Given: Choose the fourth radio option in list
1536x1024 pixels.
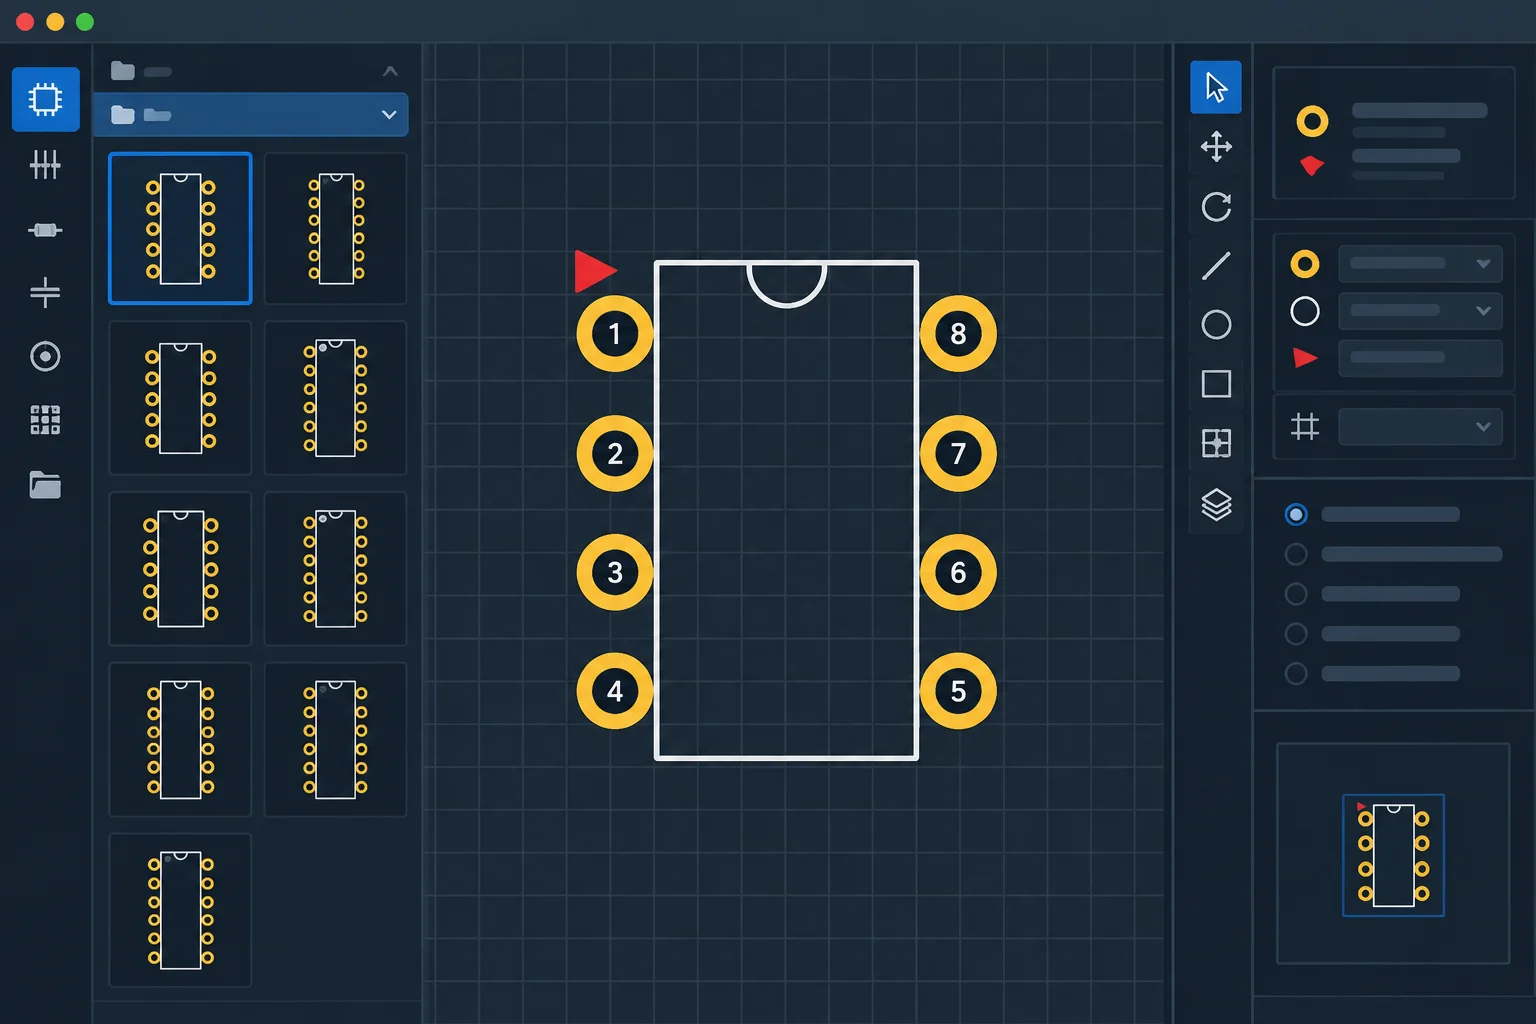Looking at the screenshot, I should point(1296,634).
